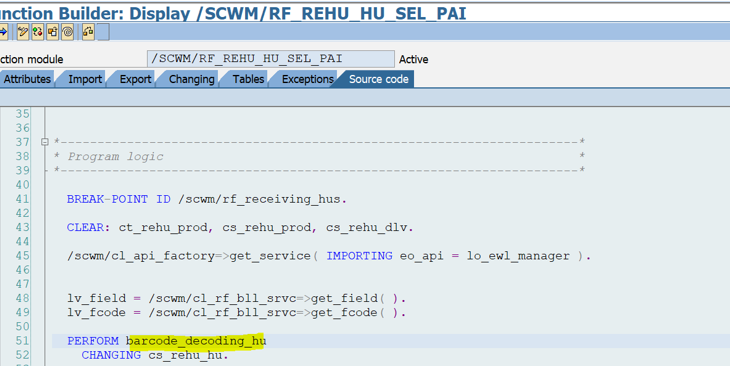Click the forward arrow toolbar icon

3,32
